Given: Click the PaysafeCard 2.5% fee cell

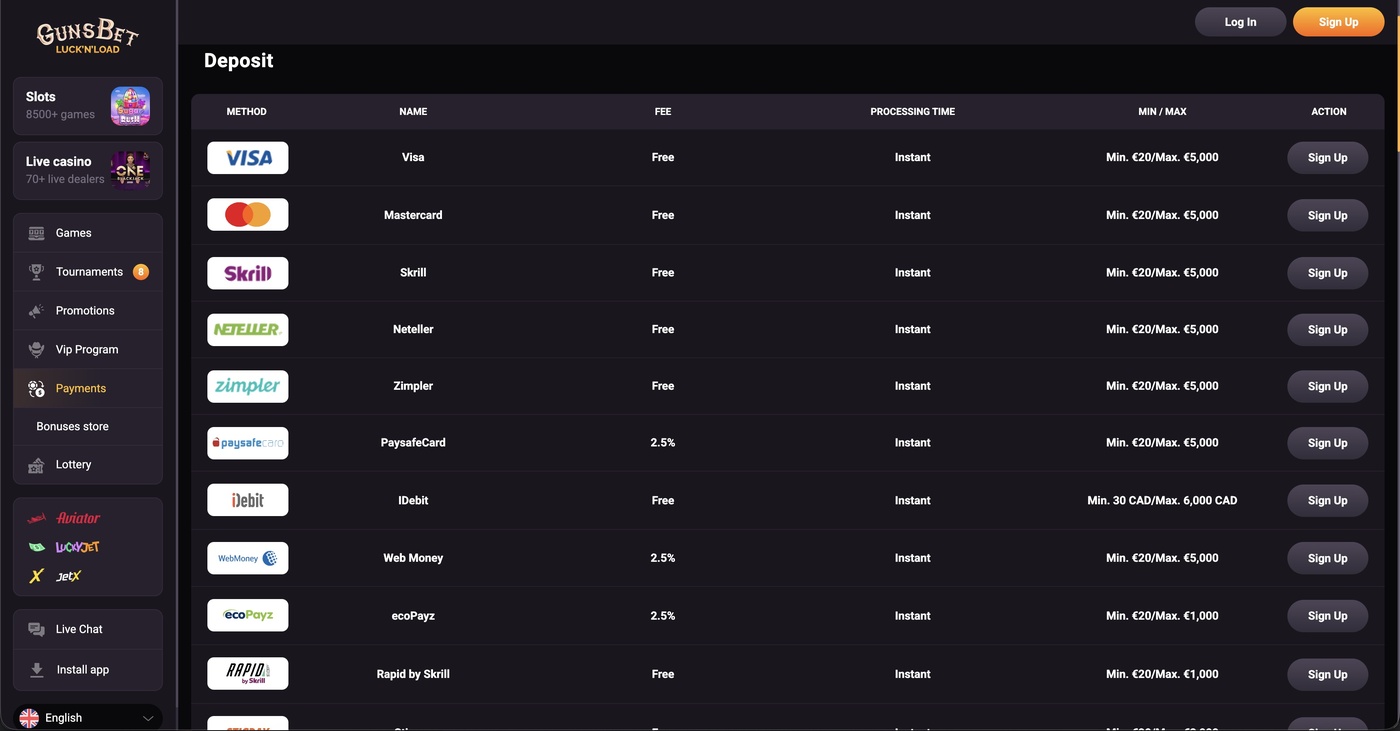Looking at the screenshot, I should tap(663, 443).
